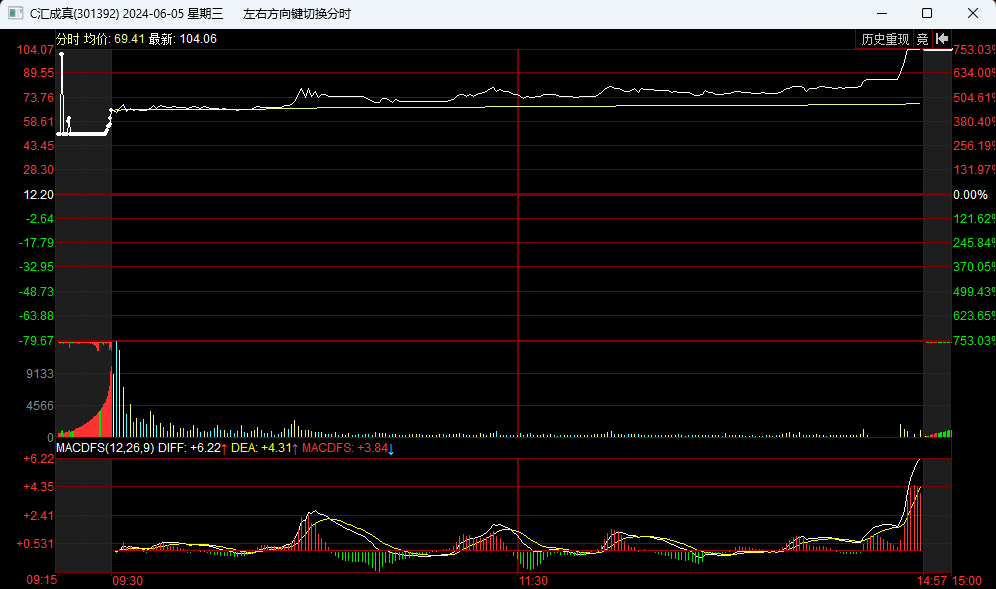Image resolution: width=996 pixels, height=589 pixels.
Task: Click the 11:30 time axis marker
Action: tap(532, 581)
